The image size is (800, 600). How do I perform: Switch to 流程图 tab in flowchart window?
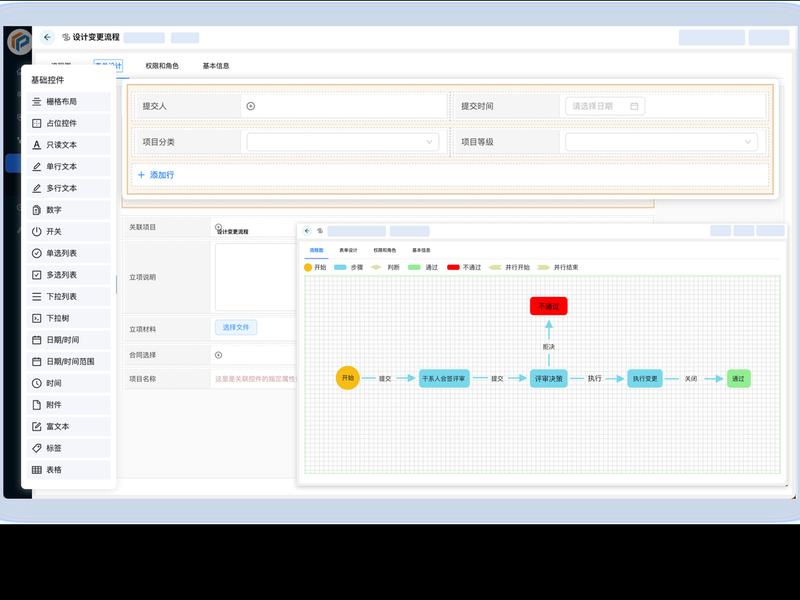(316, 251)
